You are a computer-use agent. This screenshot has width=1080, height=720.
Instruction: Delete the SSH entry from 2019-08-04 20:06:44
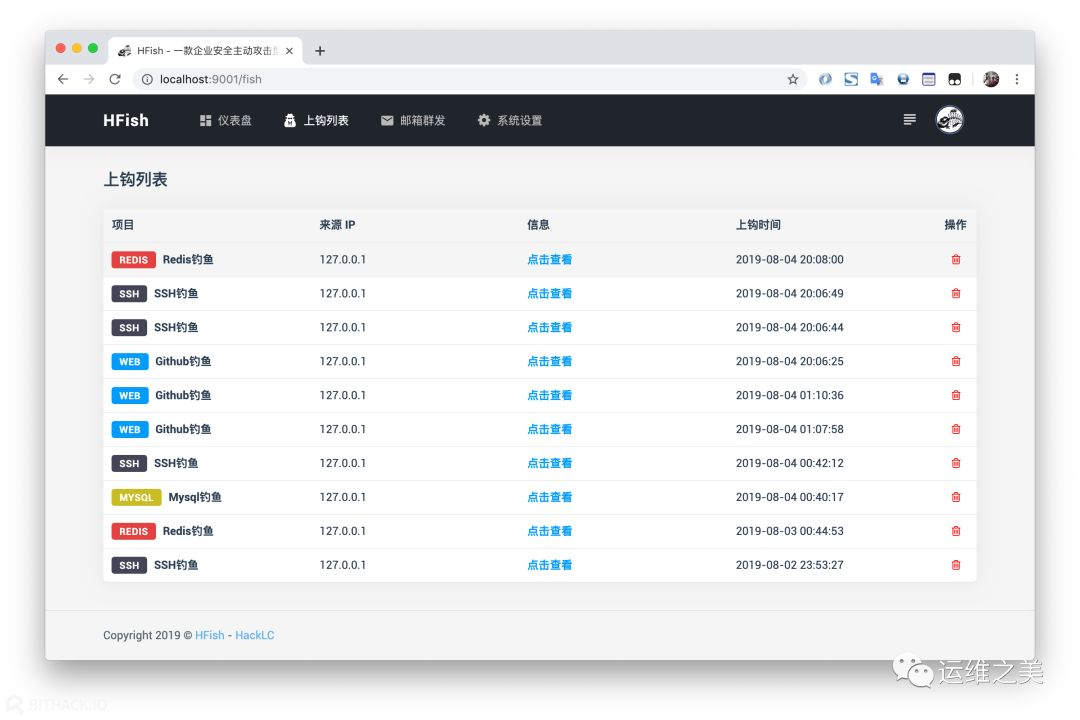955,327
